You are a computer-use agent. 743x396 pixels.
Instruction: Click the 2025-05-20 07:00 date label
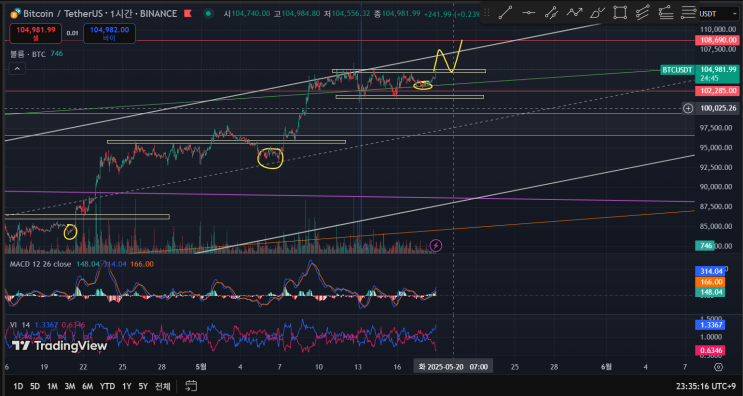(453, 367)
